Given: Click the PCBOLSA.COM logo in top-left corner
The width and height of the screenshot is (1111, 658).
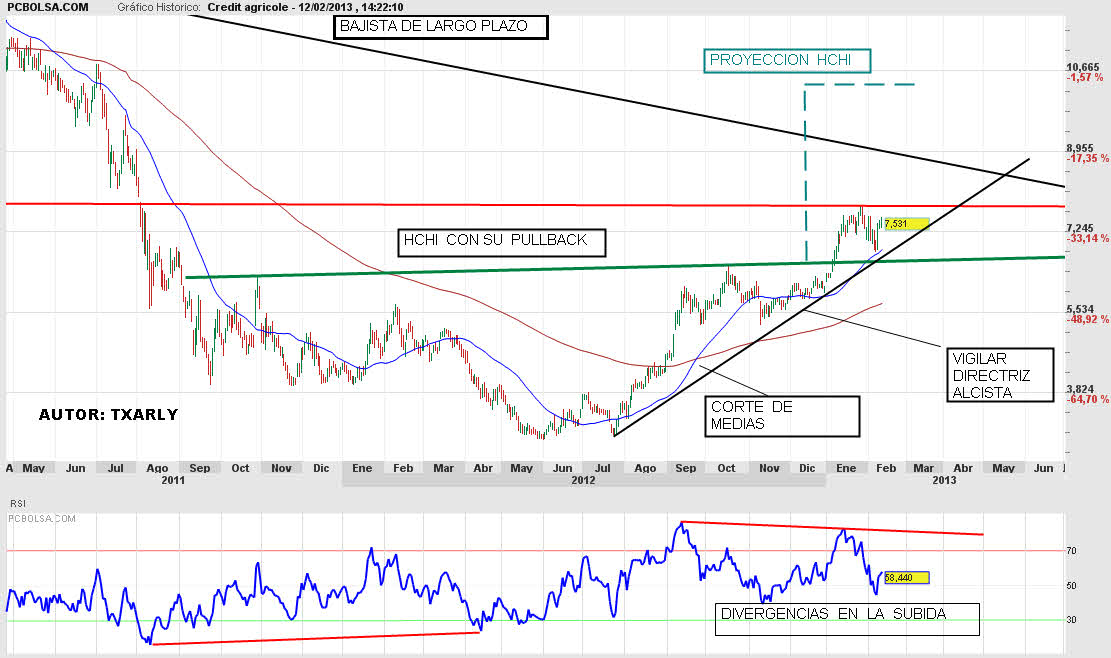Looking at the screenshot, I should coord(46,8).
